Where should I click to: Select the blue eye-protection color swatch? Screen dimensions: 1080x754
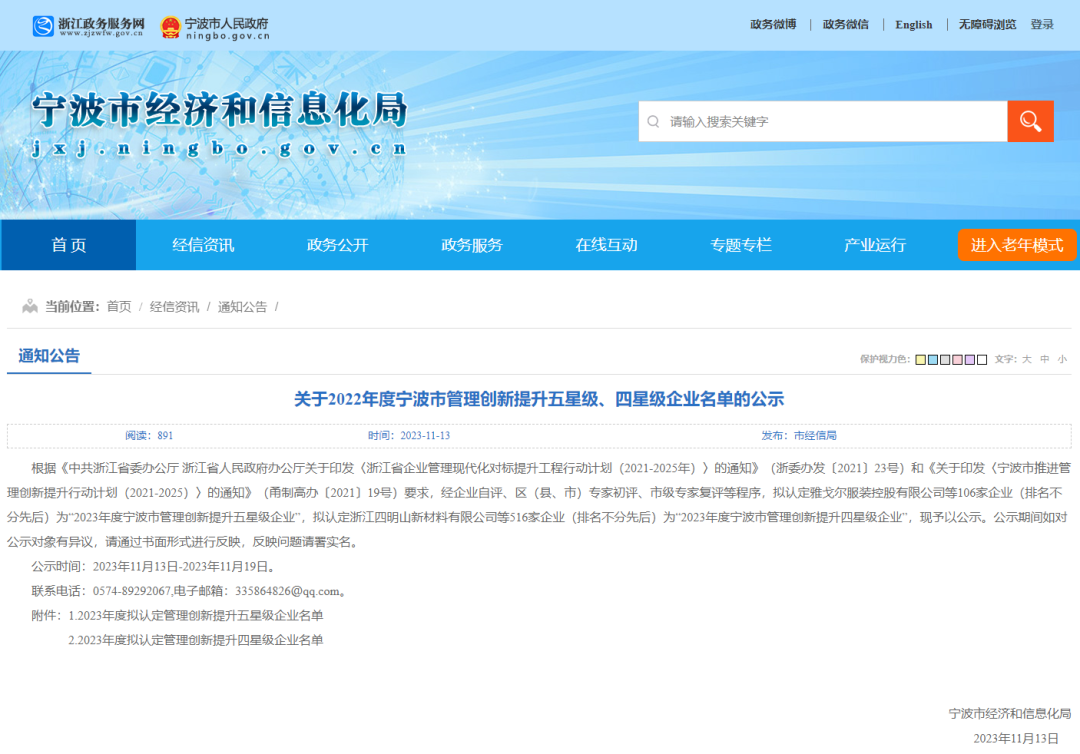tap(933, 360)
